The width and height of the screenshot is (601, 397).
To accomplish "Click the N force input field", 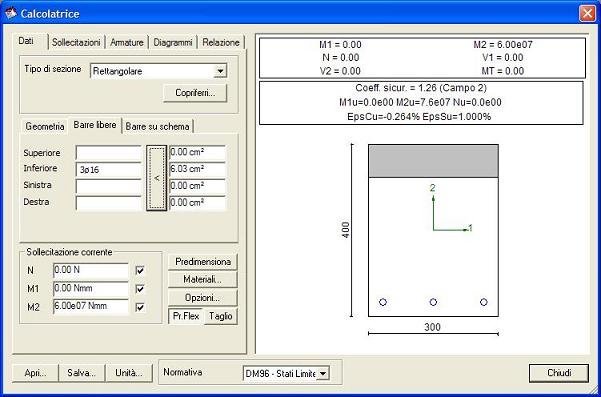I will (x=91, y=271).
